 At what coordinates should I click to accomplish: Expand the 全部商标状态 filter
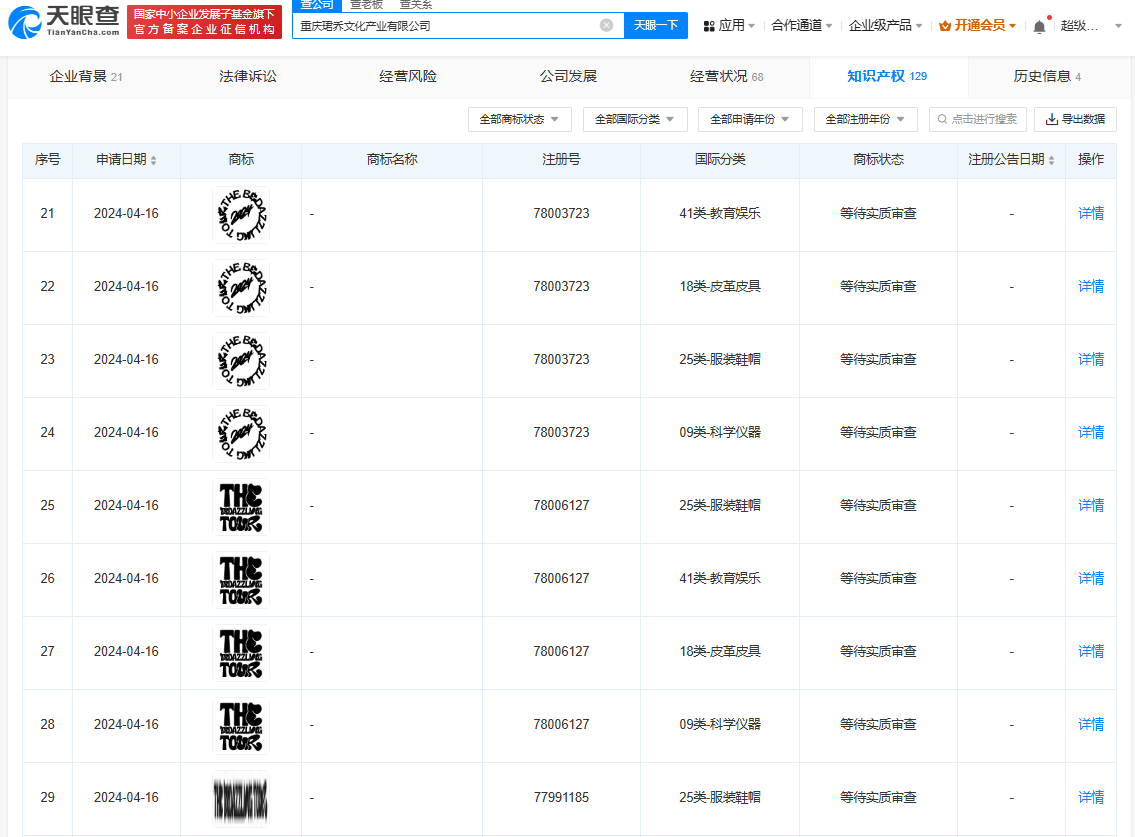520,119
